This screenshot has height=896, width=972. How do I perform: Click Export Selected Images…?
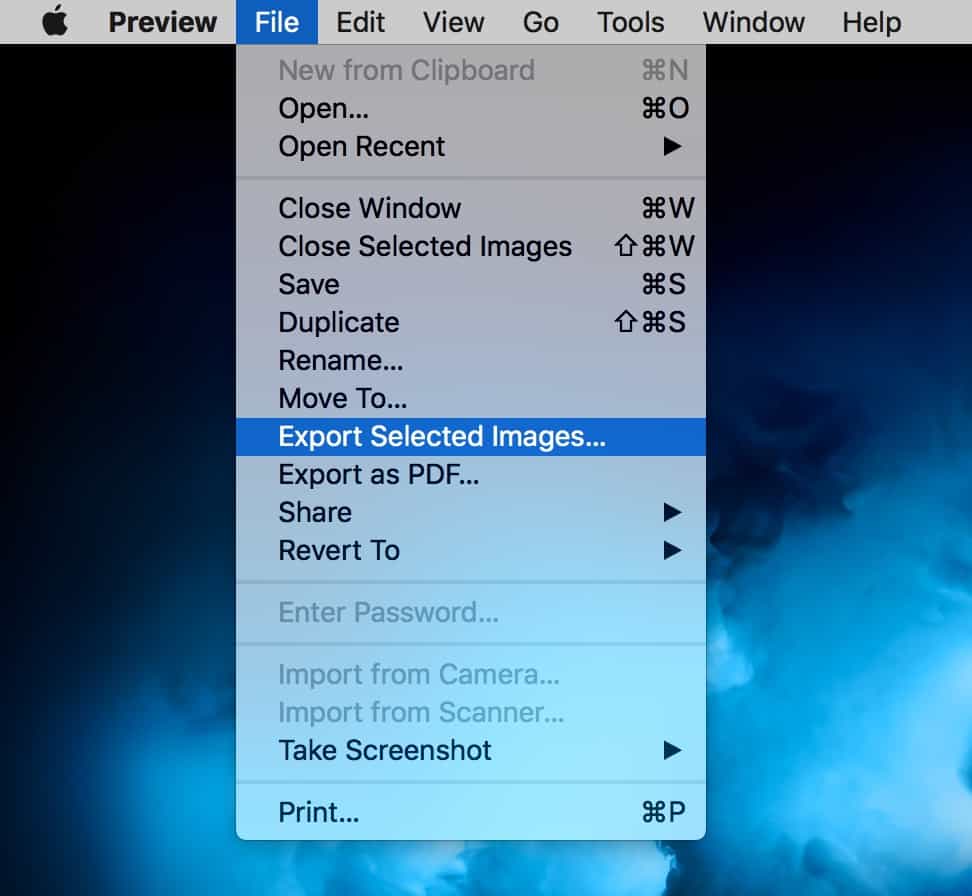tap(442, 437)
